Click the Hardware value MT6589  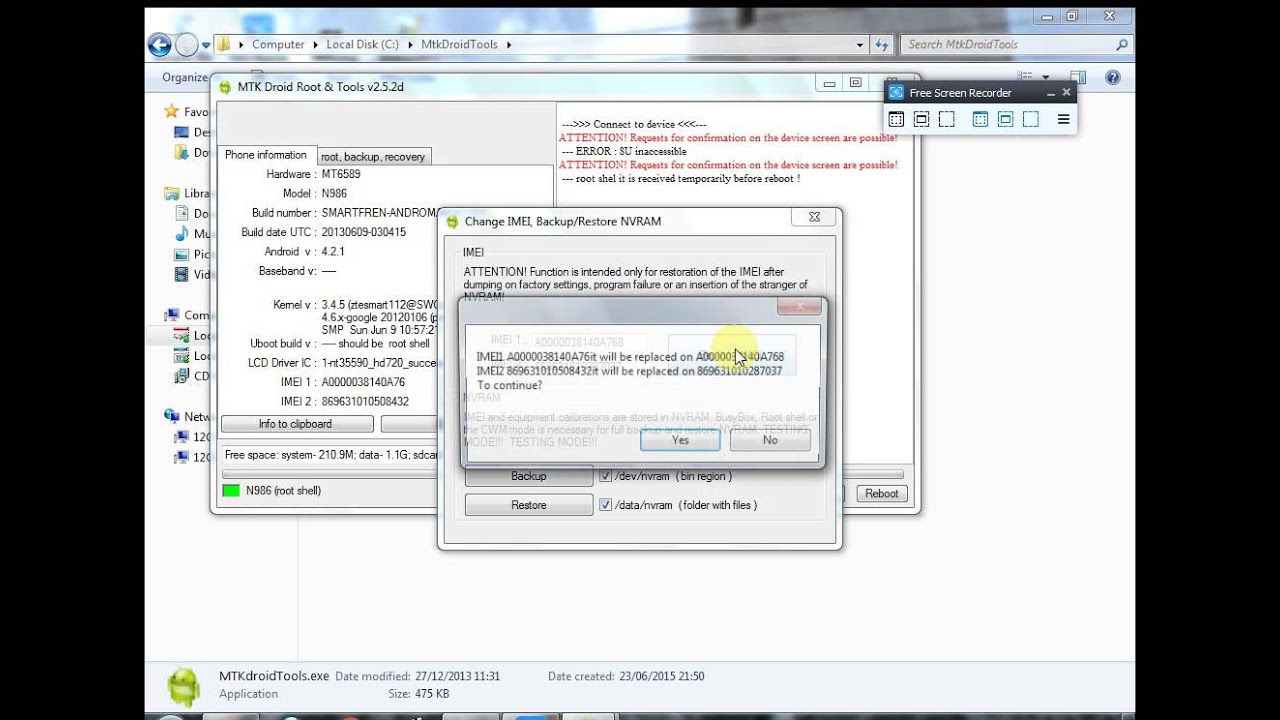(341, 174)
